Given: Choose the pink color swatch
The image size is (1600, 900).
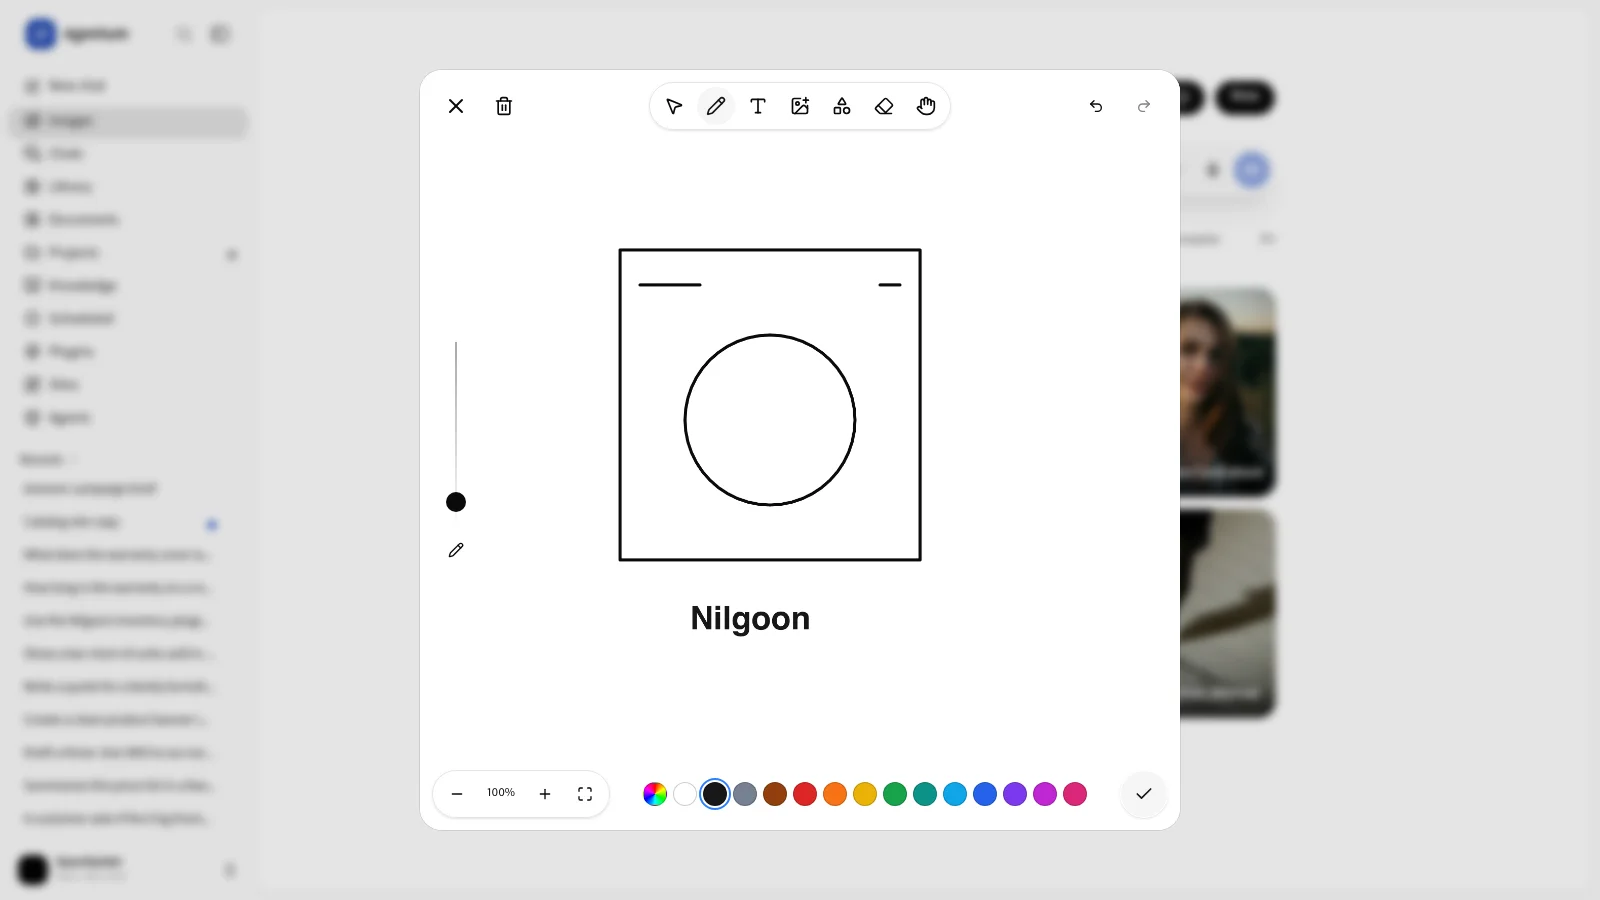Looking at the screenshot, I should (x=1075, y=794).
